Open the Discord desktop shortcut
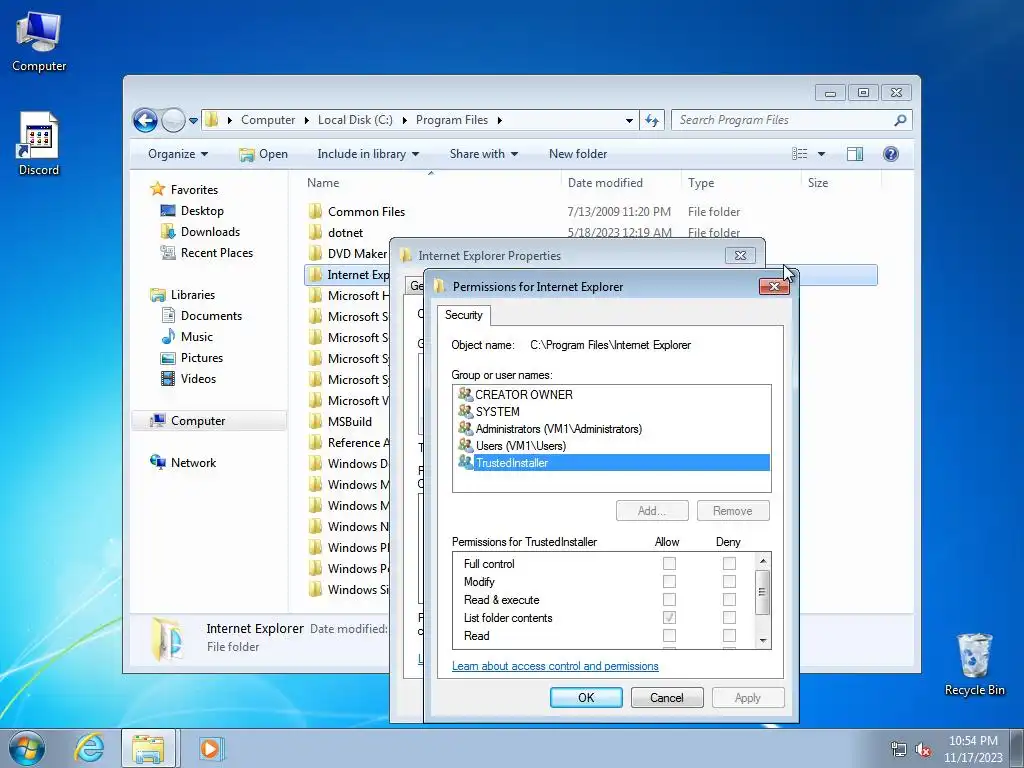 click(39, 144)
